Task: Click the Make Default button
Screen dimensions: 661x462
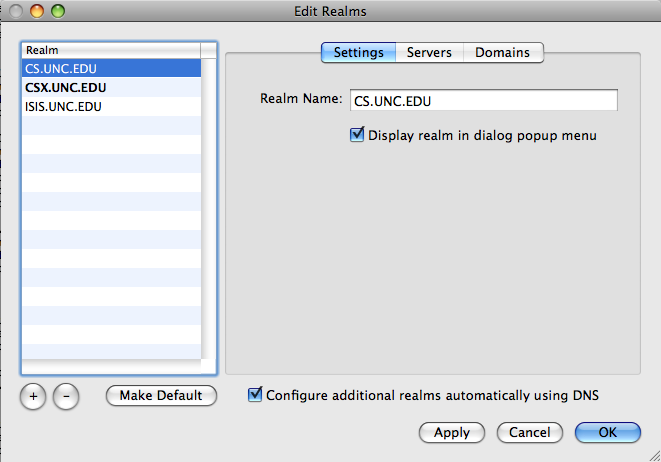Action: tap(161, 395)
